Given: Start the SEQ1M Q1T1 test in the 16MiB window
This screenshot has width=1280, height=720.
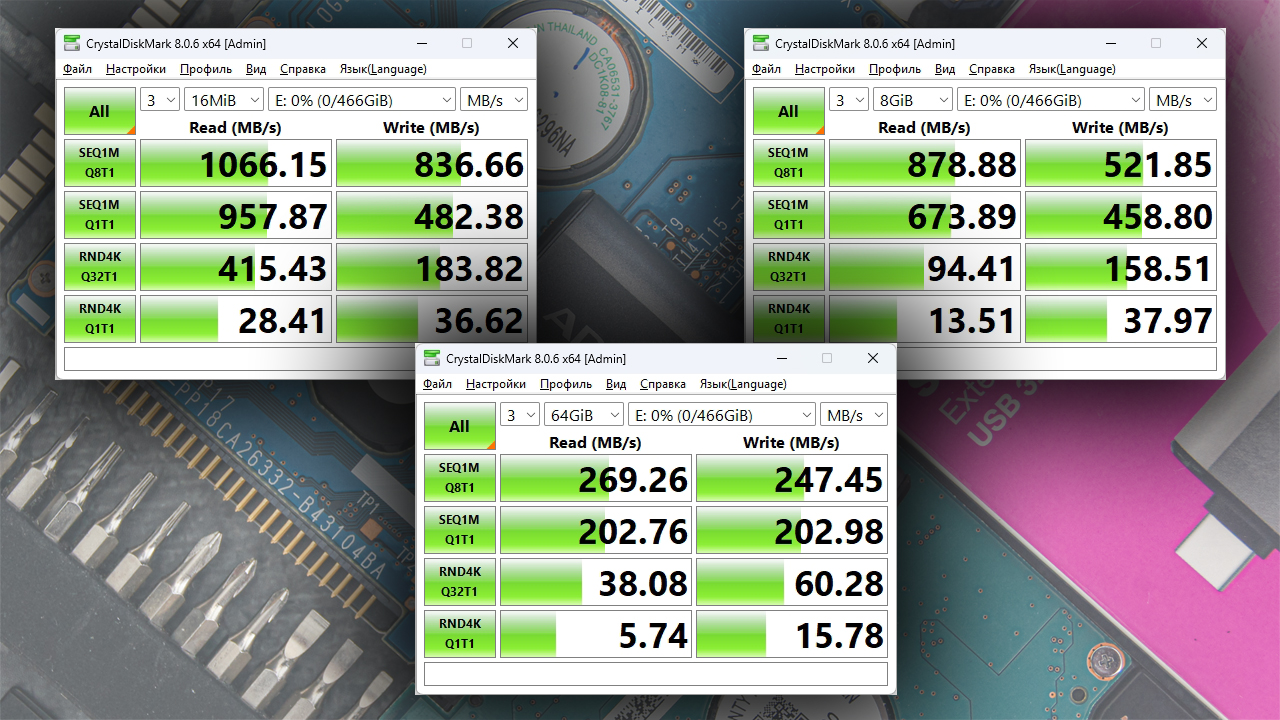Looking at the screenshot, I should point(100,215).
